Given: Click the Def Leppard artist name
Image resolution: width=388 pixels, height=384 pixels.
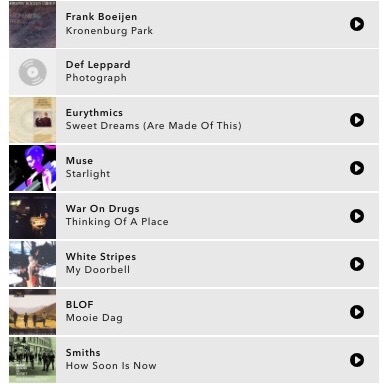Looking at the screenshot, I should click(98, 65).
